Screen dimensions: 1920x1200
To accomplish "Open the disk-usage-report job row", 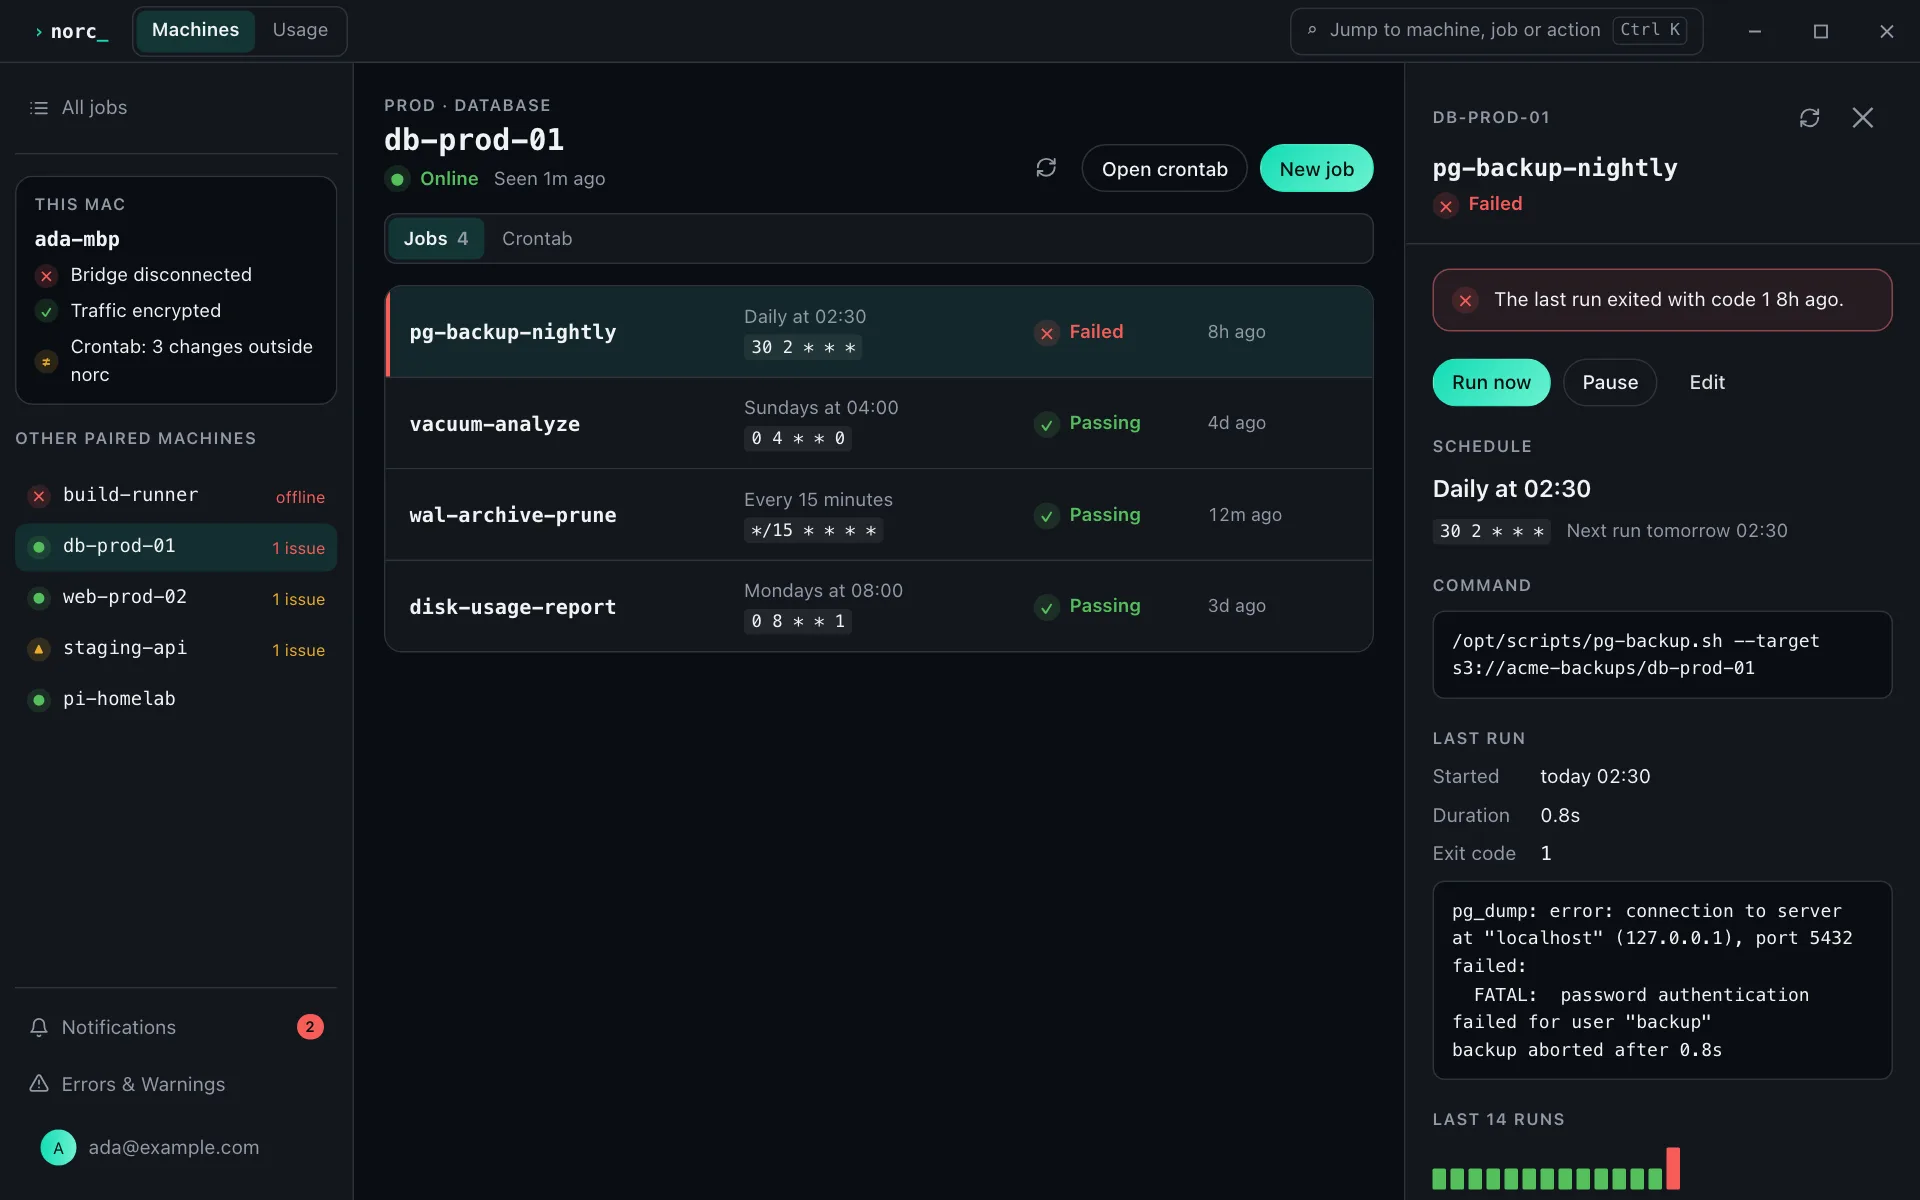I will [x=879, y=606].
